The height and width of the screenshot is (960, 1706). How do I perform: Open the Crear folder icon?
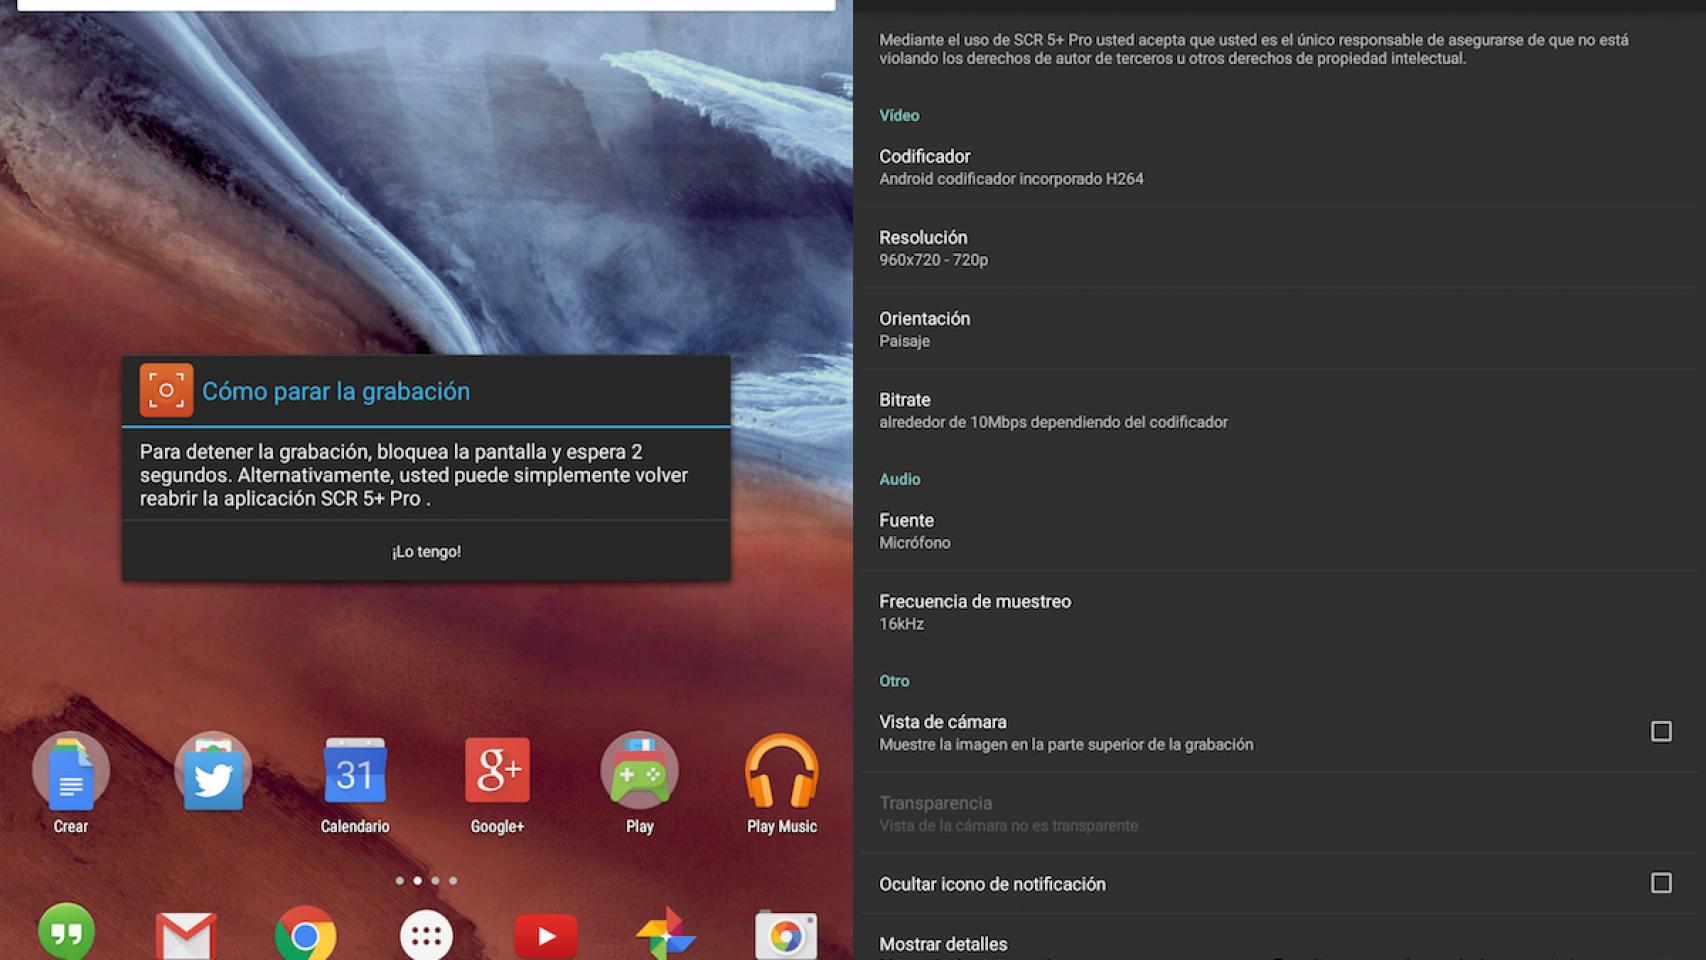(70, 772)
